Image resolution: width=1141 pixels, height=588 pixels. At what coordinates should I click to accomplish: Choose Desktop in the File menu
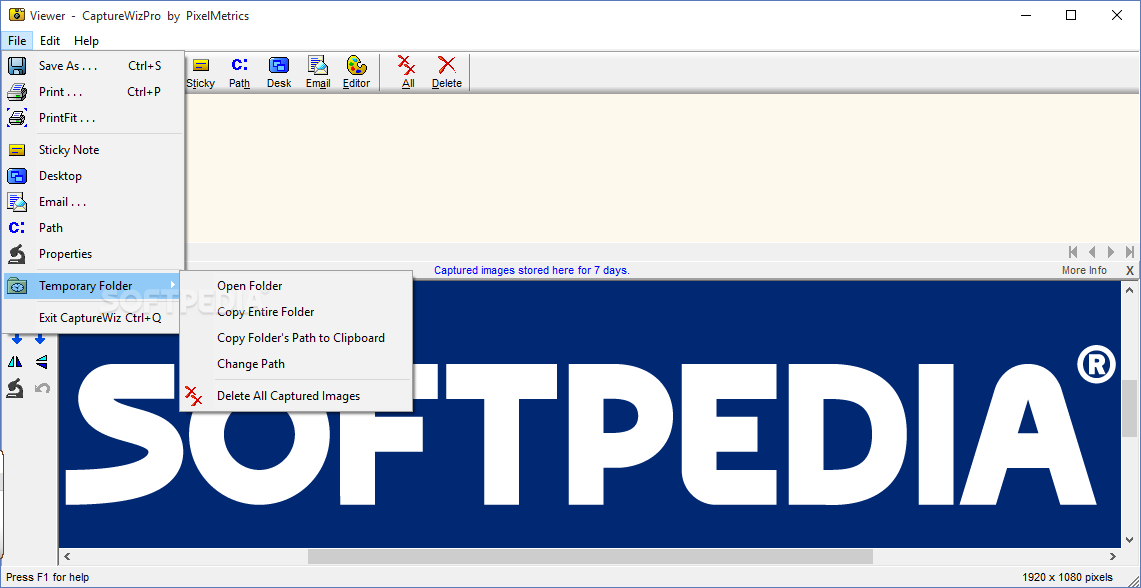(93, 176)
